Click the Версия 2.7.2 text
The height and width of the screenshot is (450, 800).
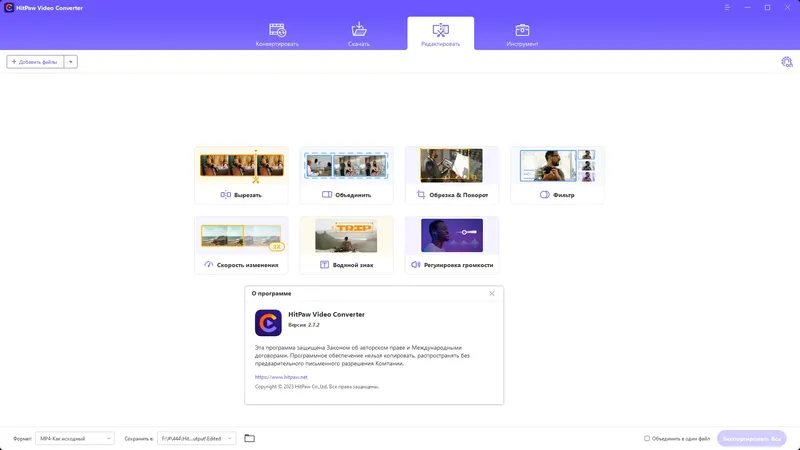(x=304, y=325)
